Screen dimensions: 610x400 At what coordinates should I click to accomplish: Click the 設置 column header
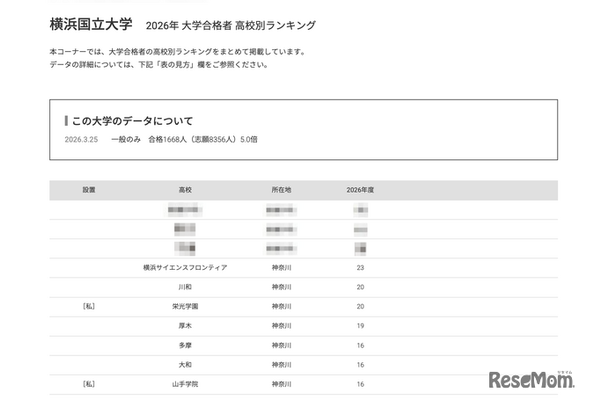[x=89, y=190]
